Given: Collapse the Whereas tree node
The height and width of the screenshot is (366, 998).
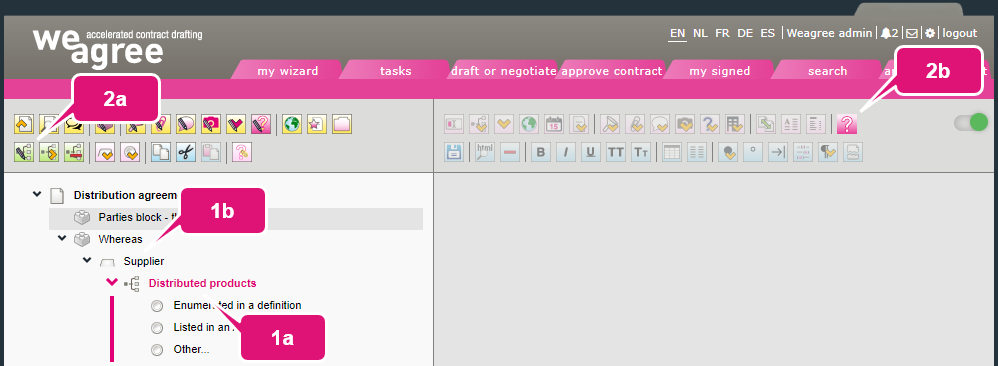Looking at the screenshot, I should [62, 238].
